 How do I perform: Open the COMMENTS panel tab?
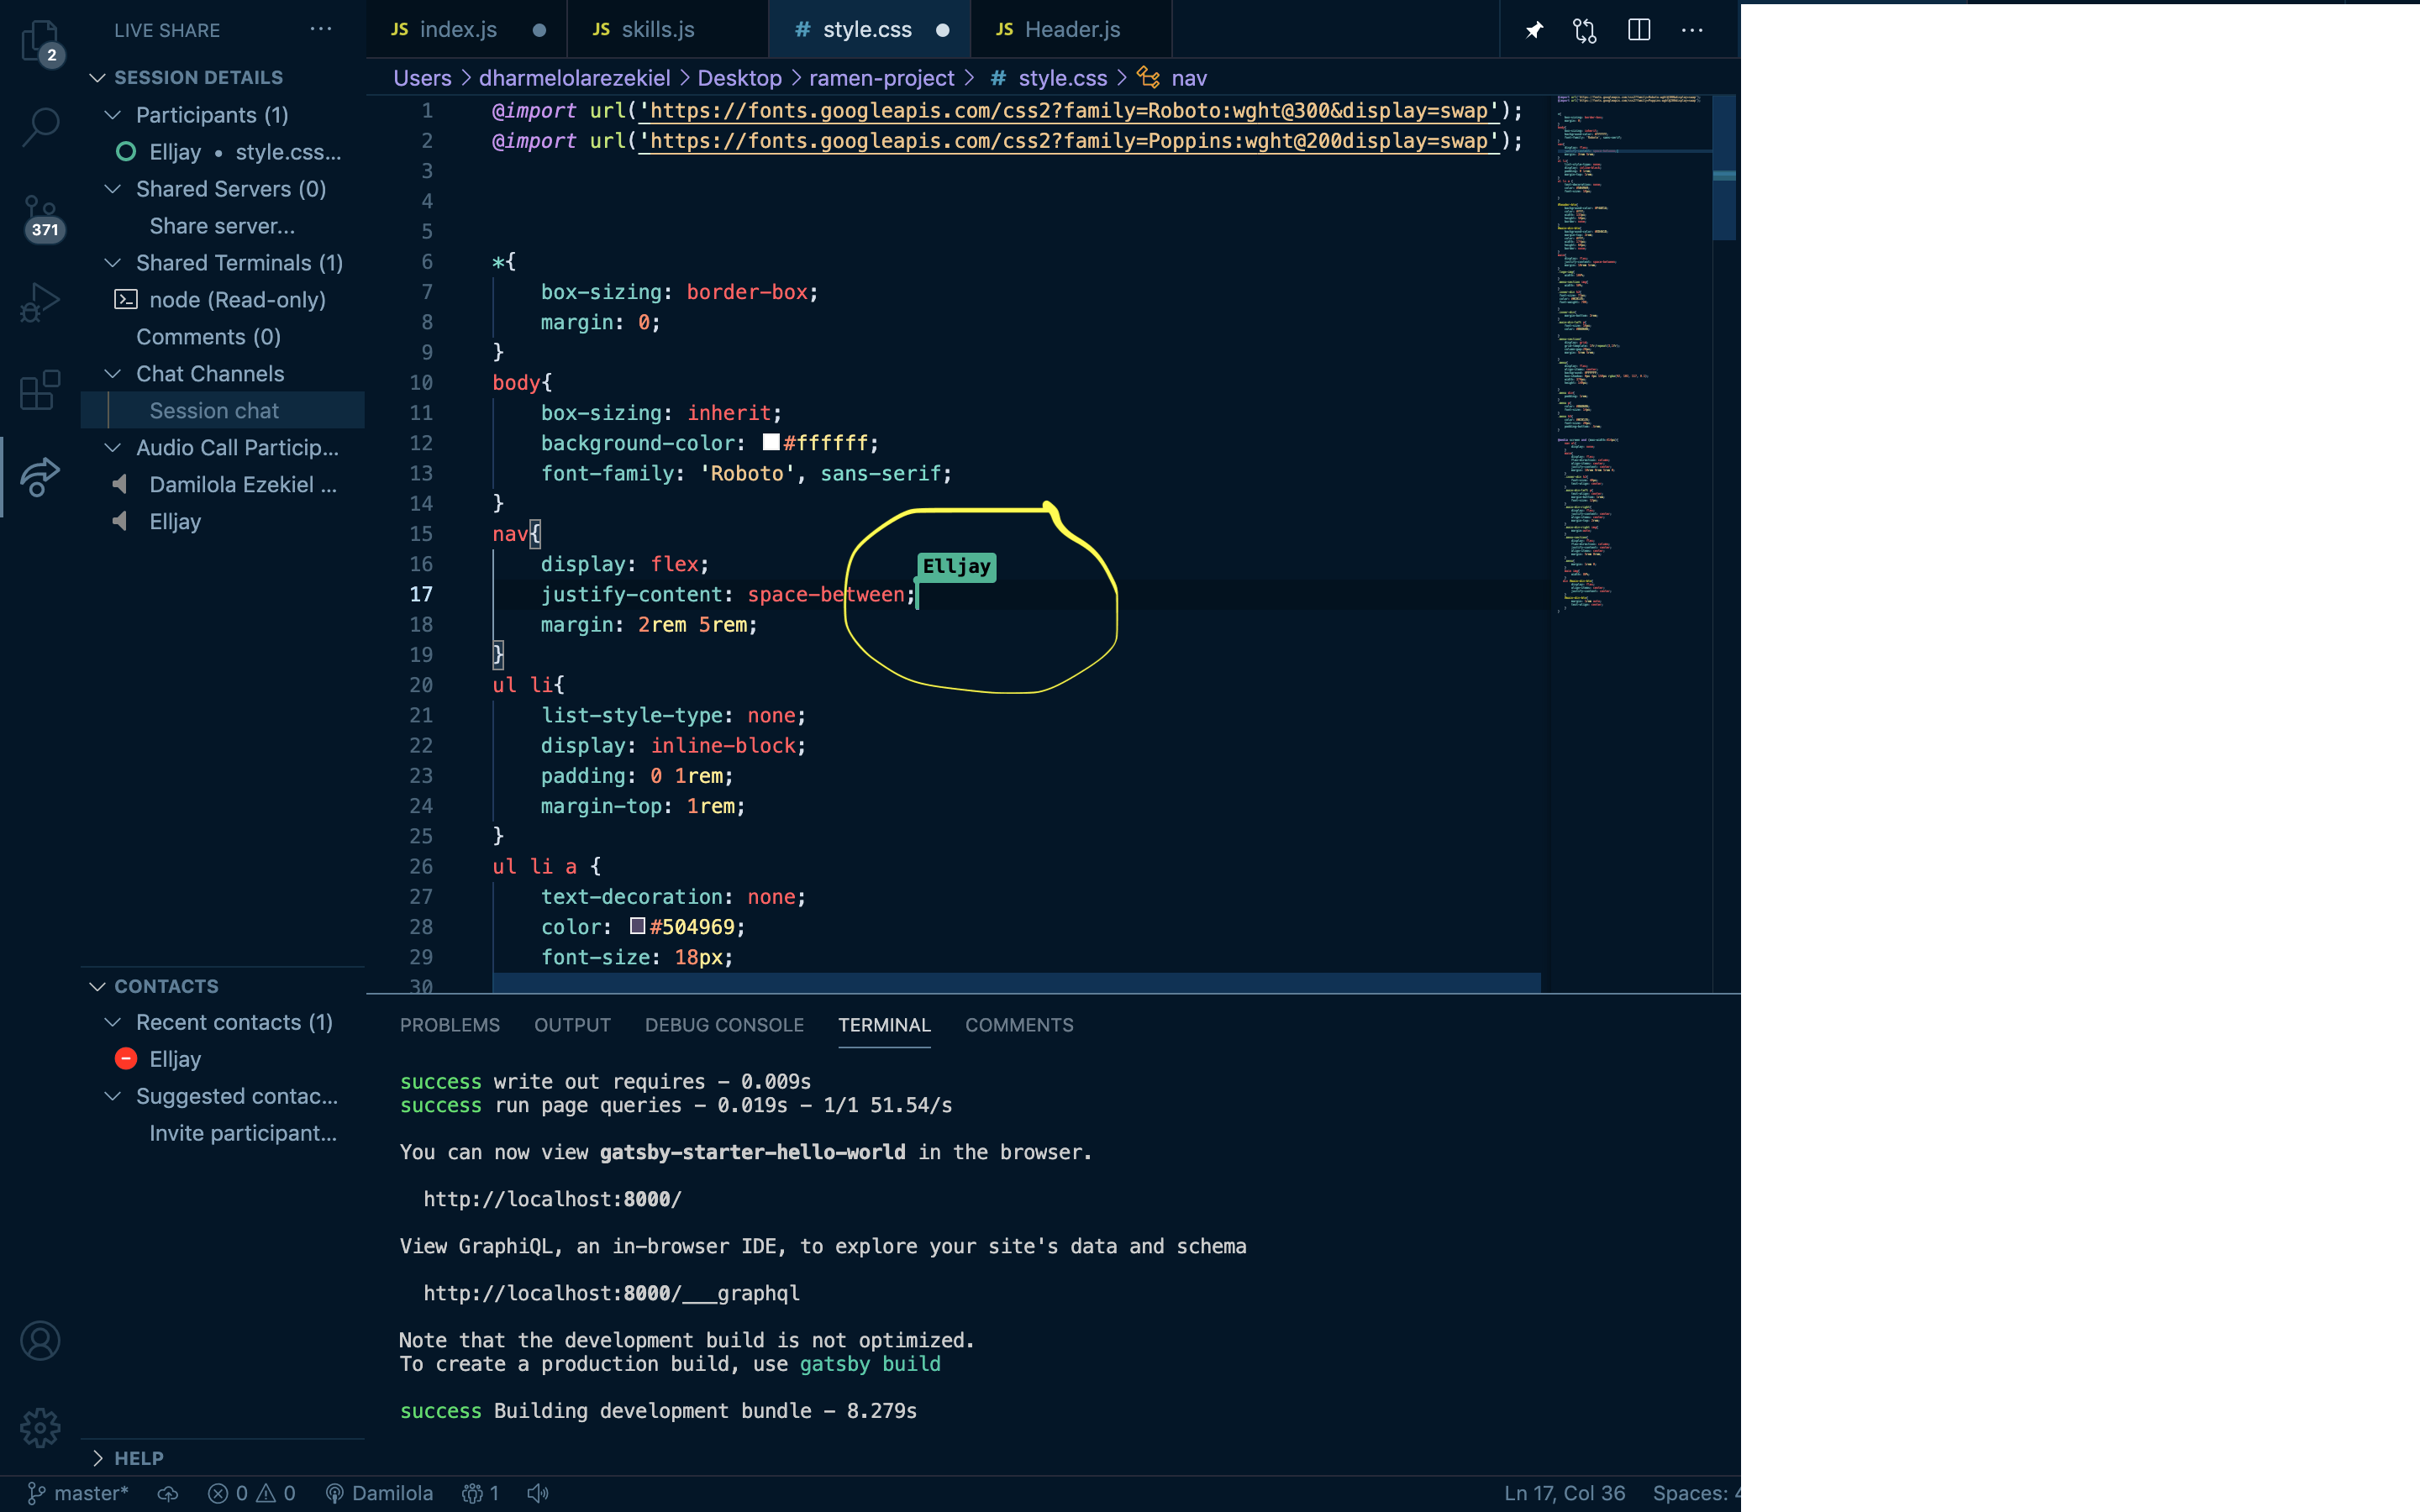point(1019,1025)
